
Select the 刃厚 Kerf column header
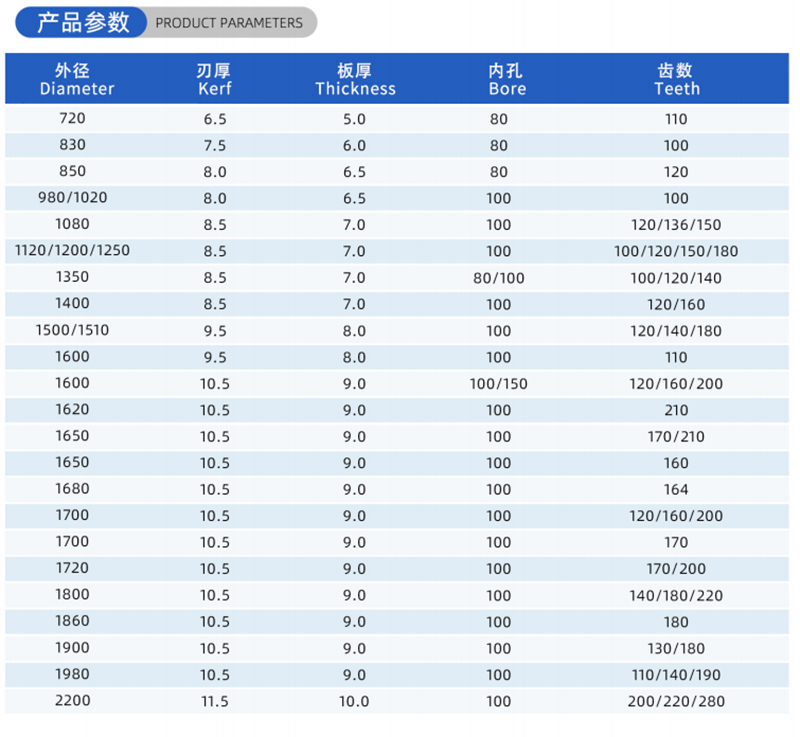(214, 79)
